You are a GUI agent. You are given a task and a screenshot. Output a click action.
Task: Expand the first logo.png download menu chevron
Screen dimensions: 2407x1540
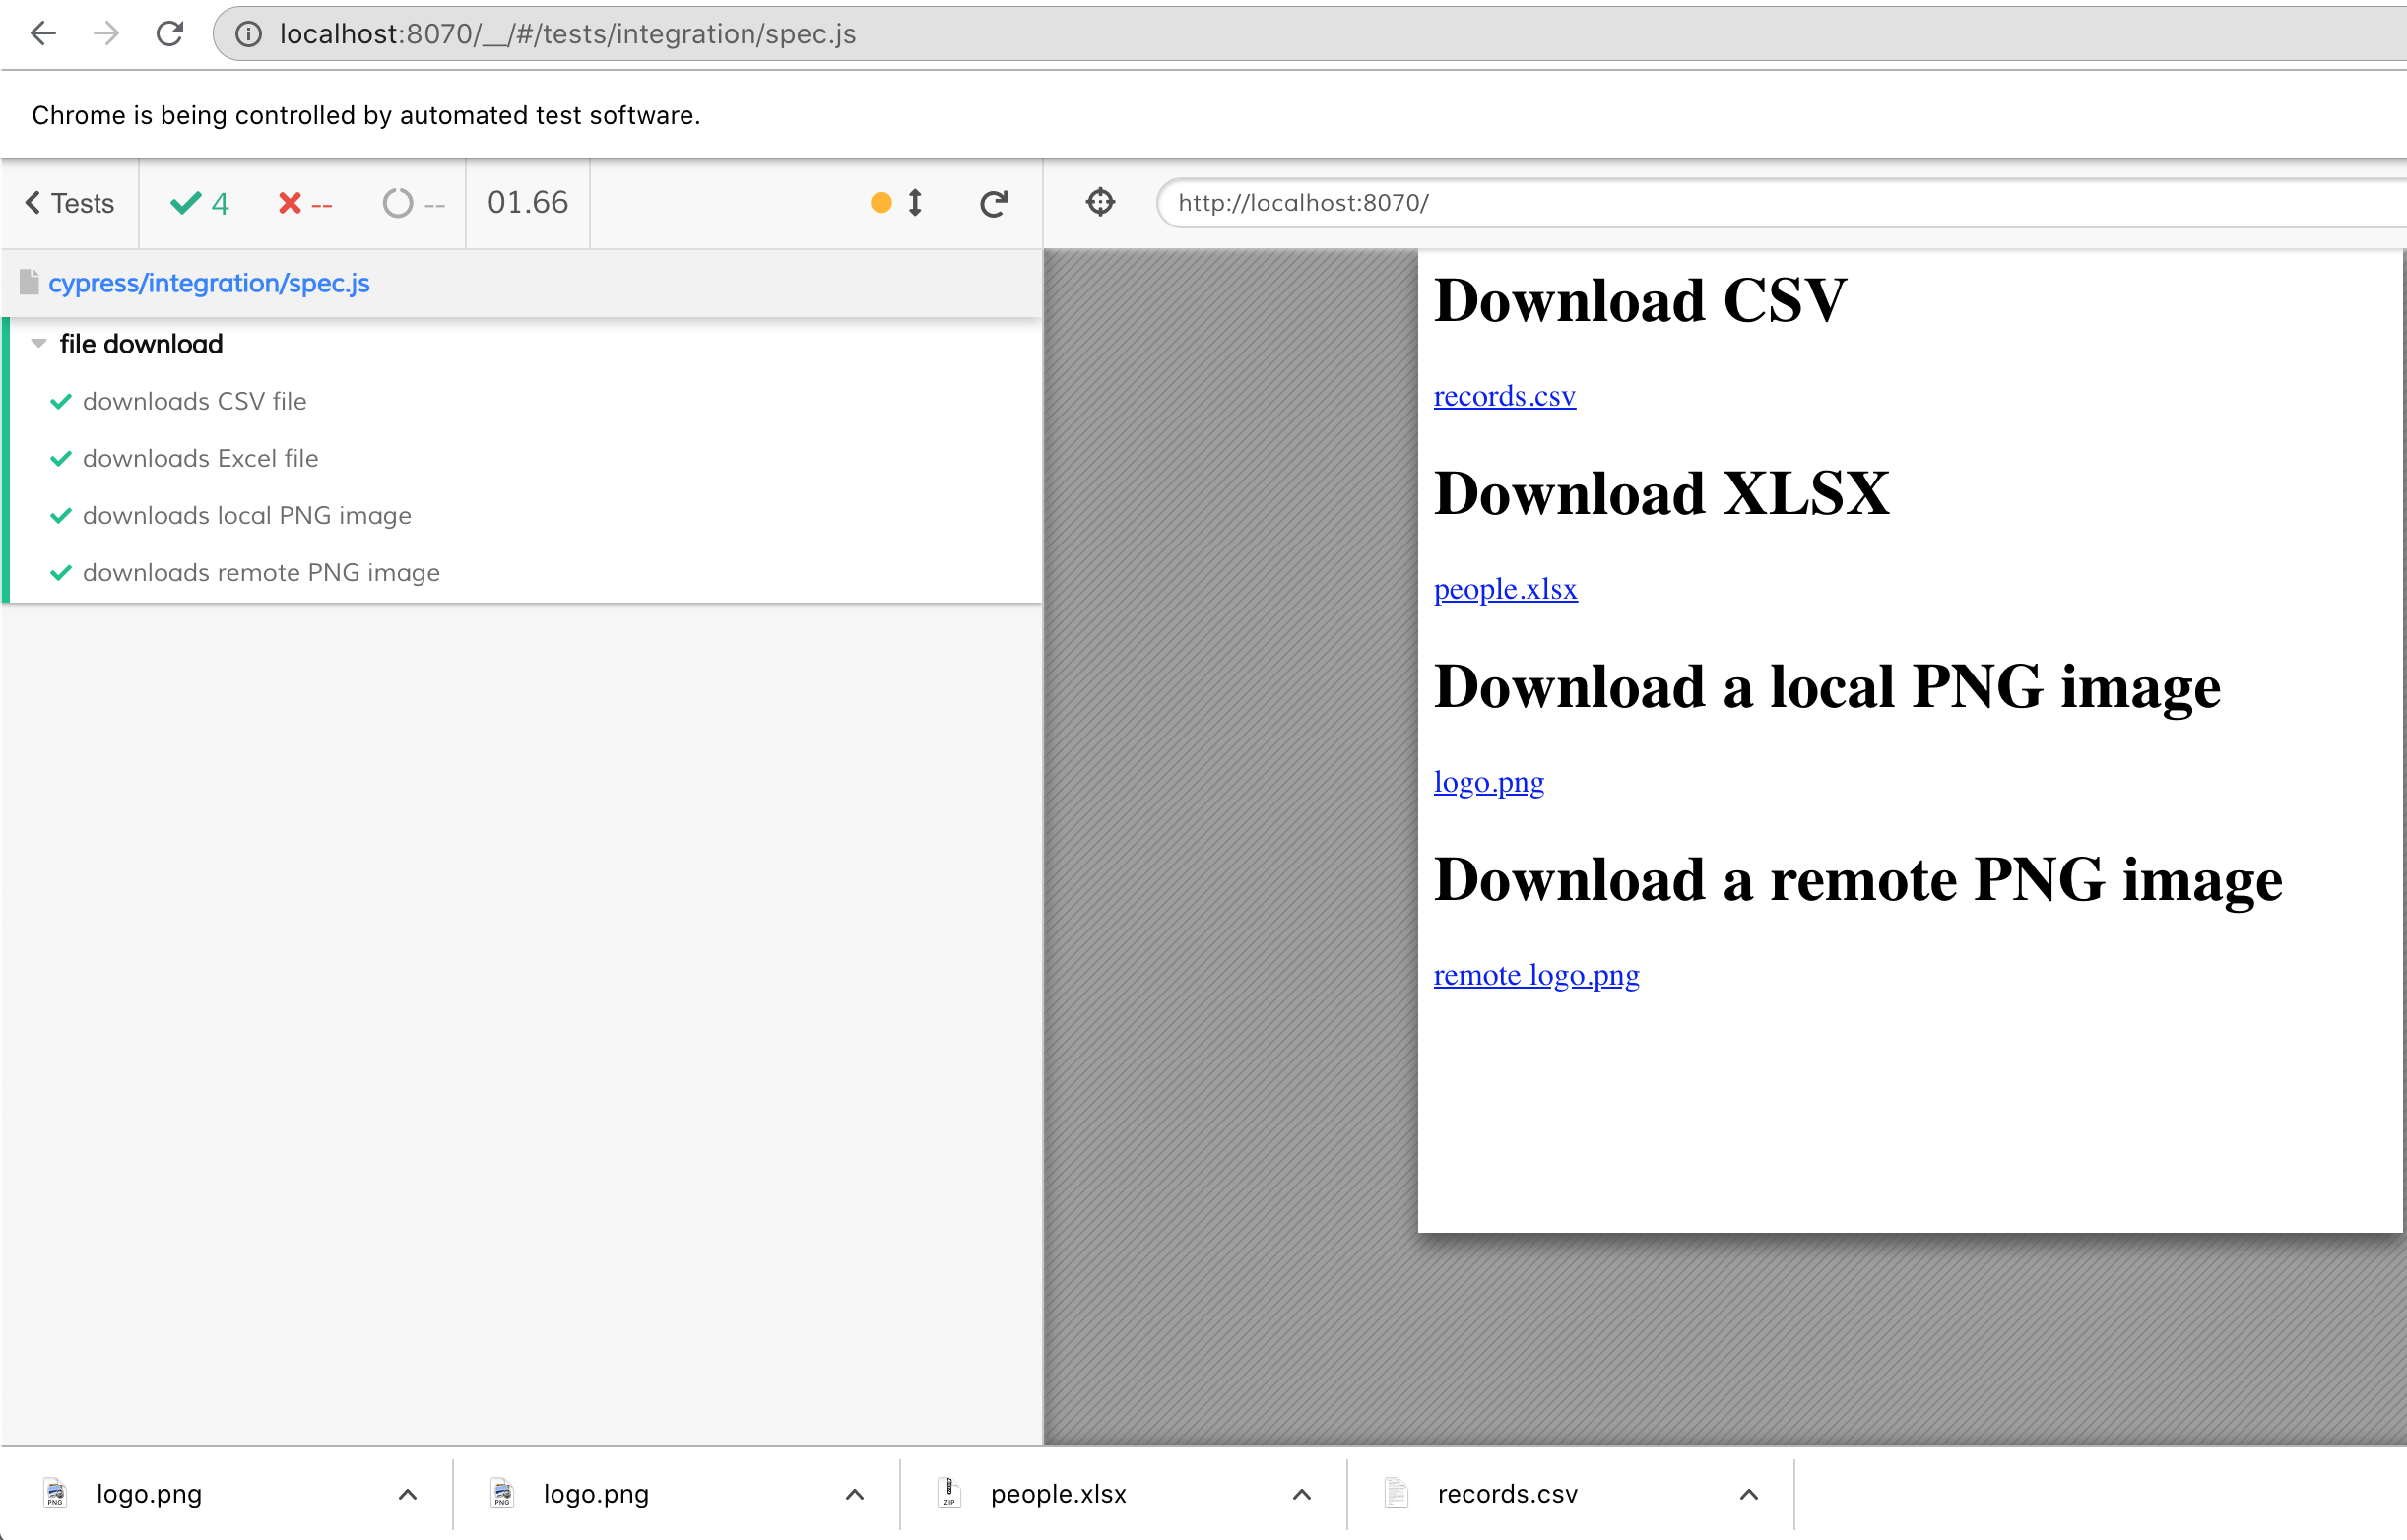click(407, 1494)
